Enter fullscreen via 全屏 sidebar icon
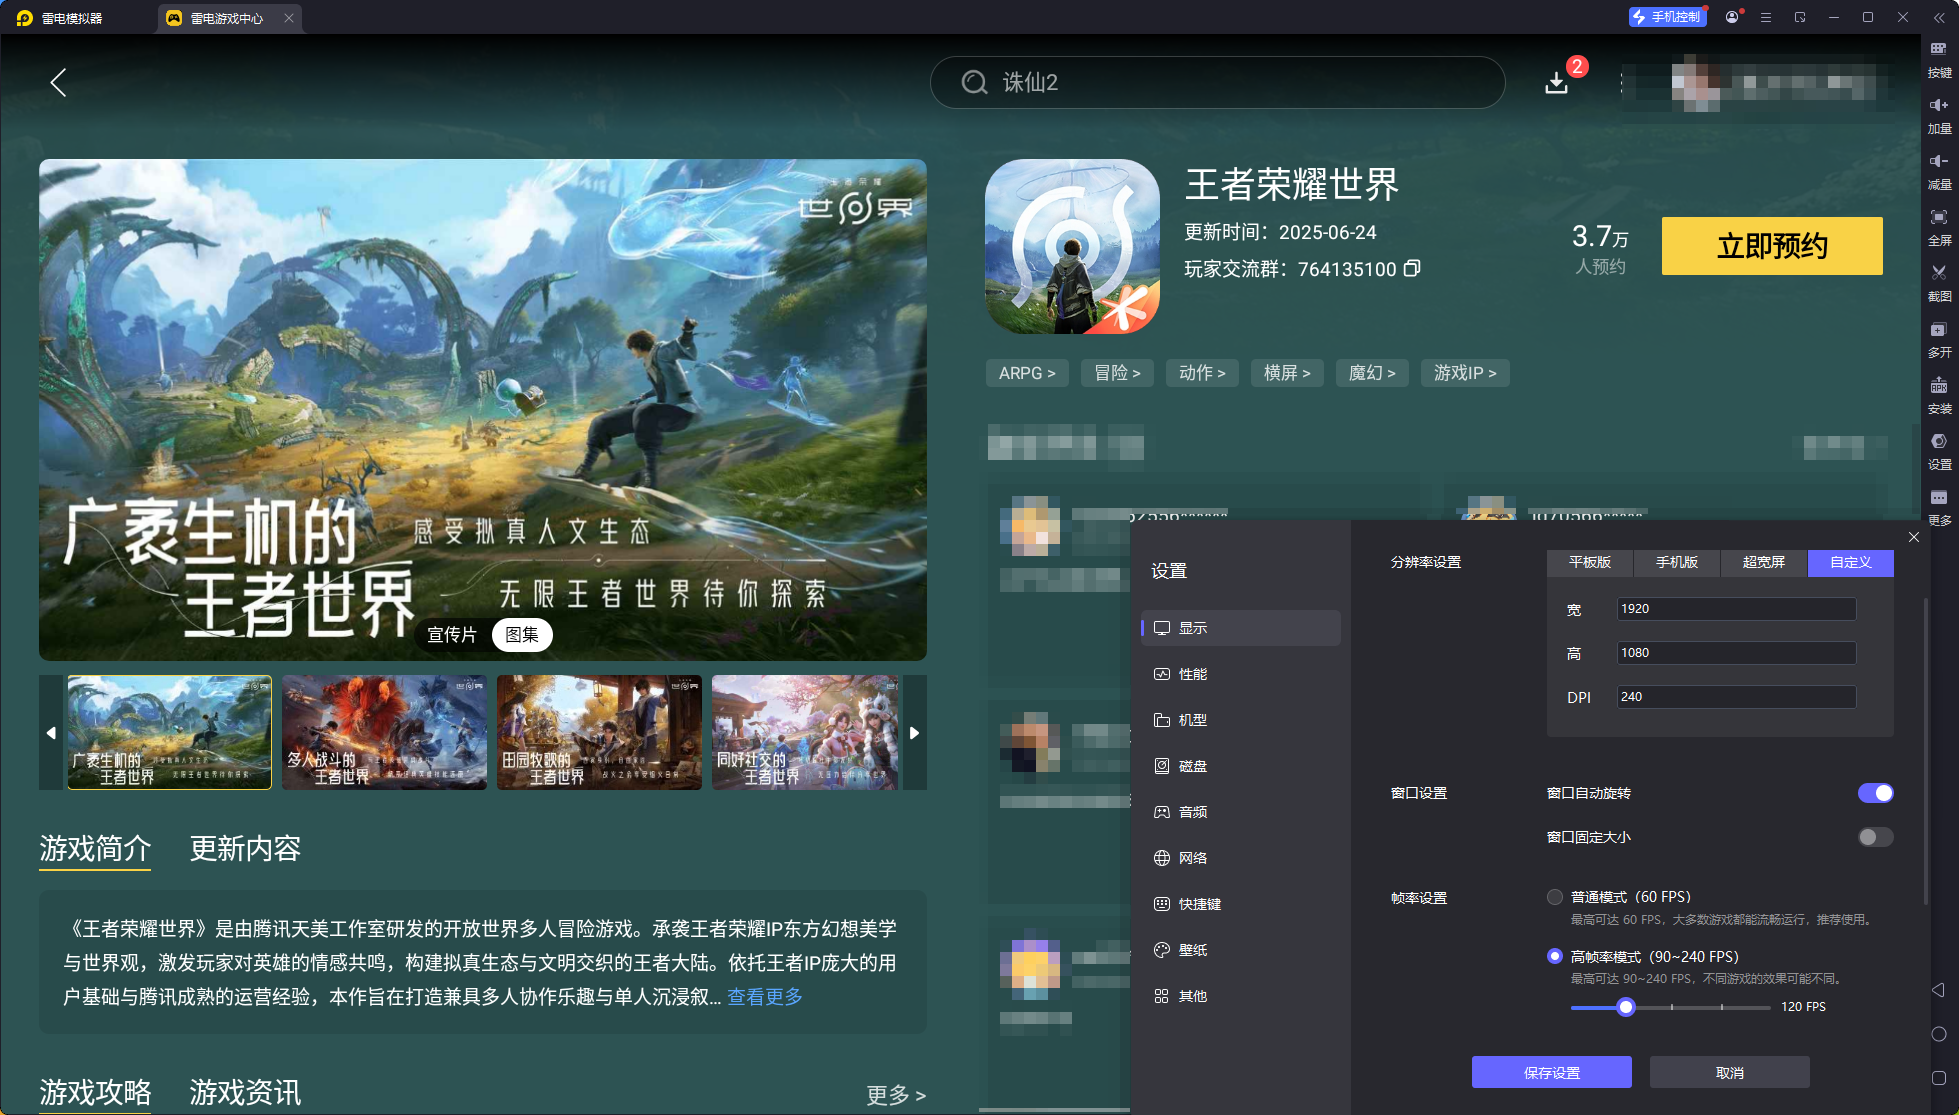 tap(1939, 227)
